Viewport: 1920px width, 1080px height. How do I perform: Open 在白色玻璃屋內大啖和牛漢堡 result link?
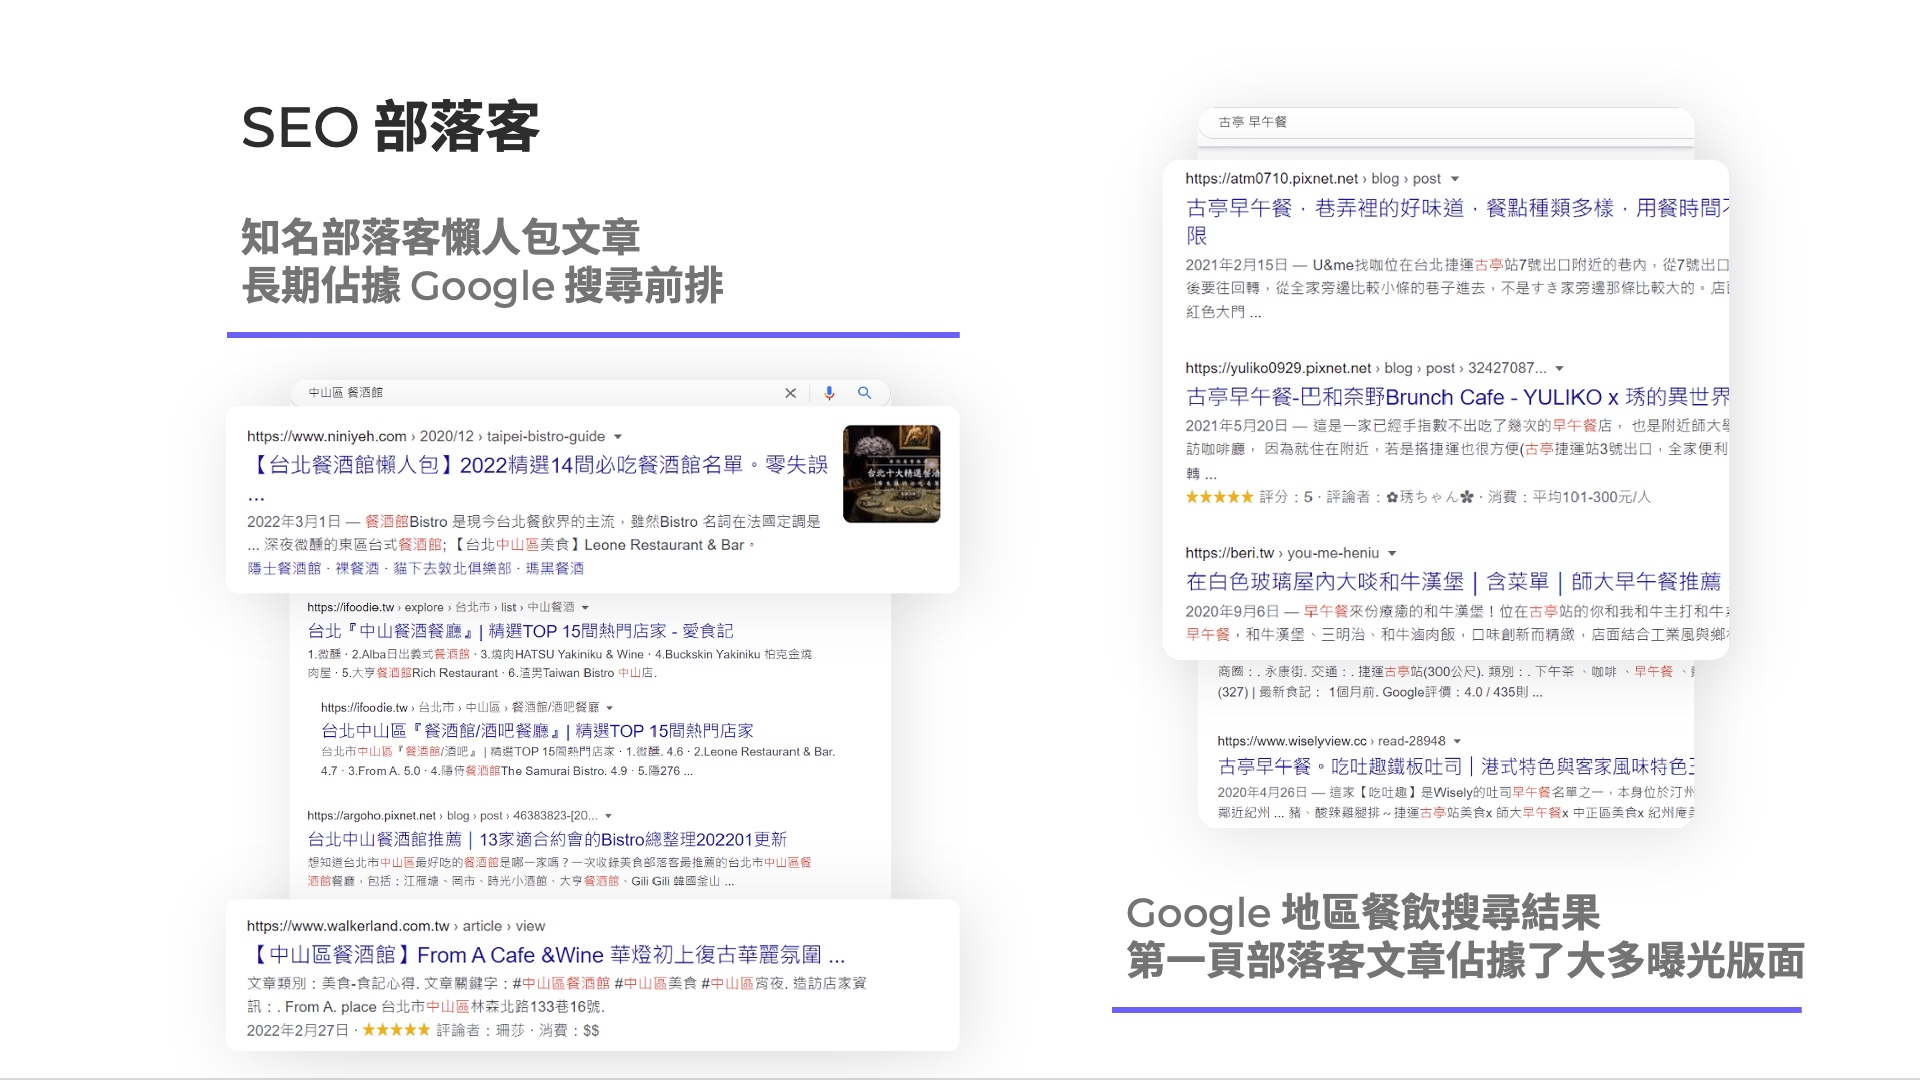point(1453,582)
